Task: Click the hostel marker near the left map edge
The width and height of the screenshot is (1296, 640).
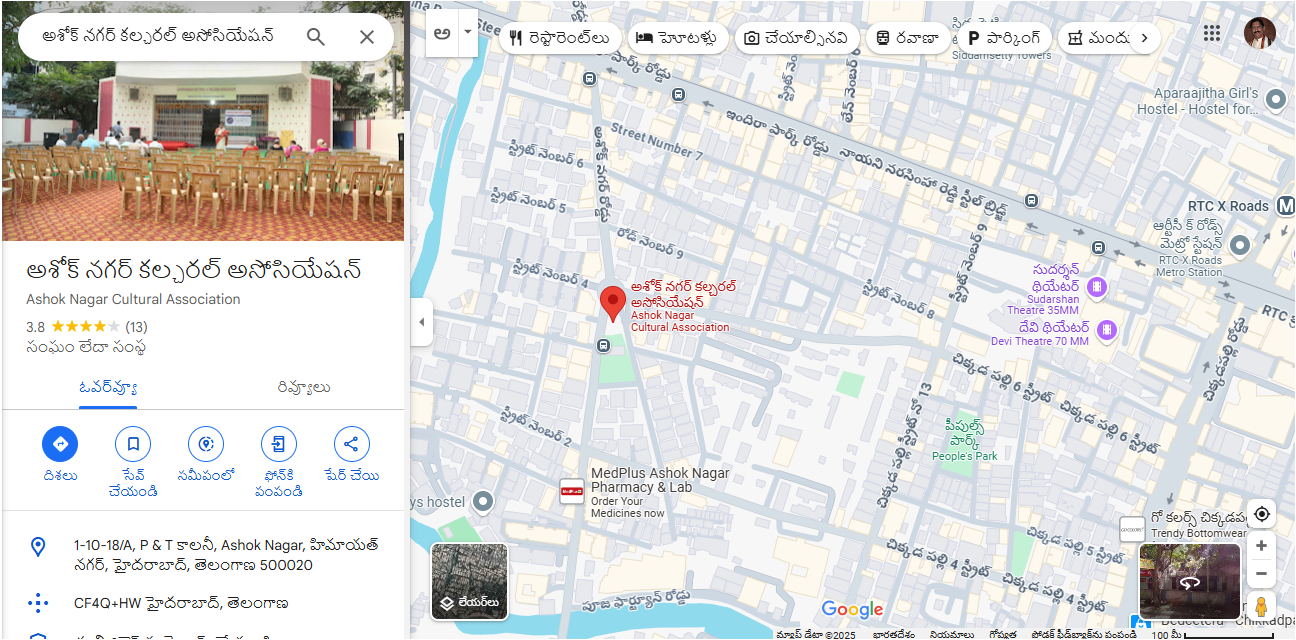Action: click(x=483, y=501)
